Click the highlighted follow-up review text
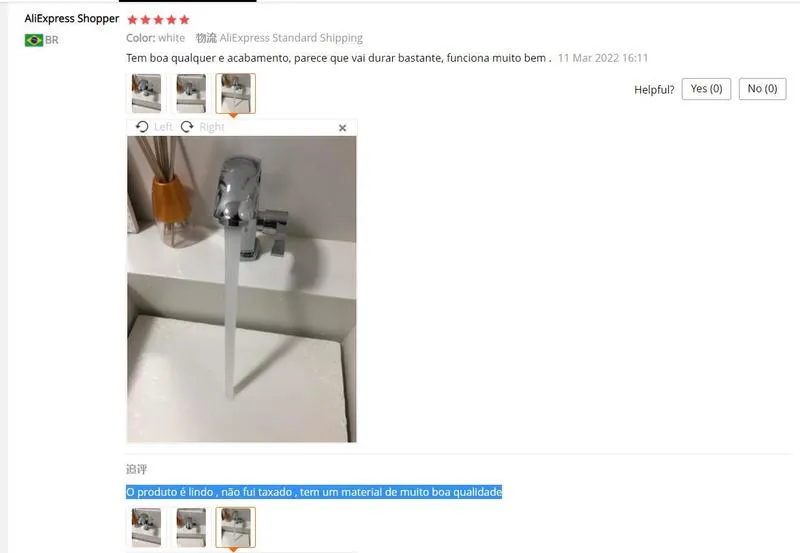The height and width of the screenshot is (553, 800). tap(314, 492)
